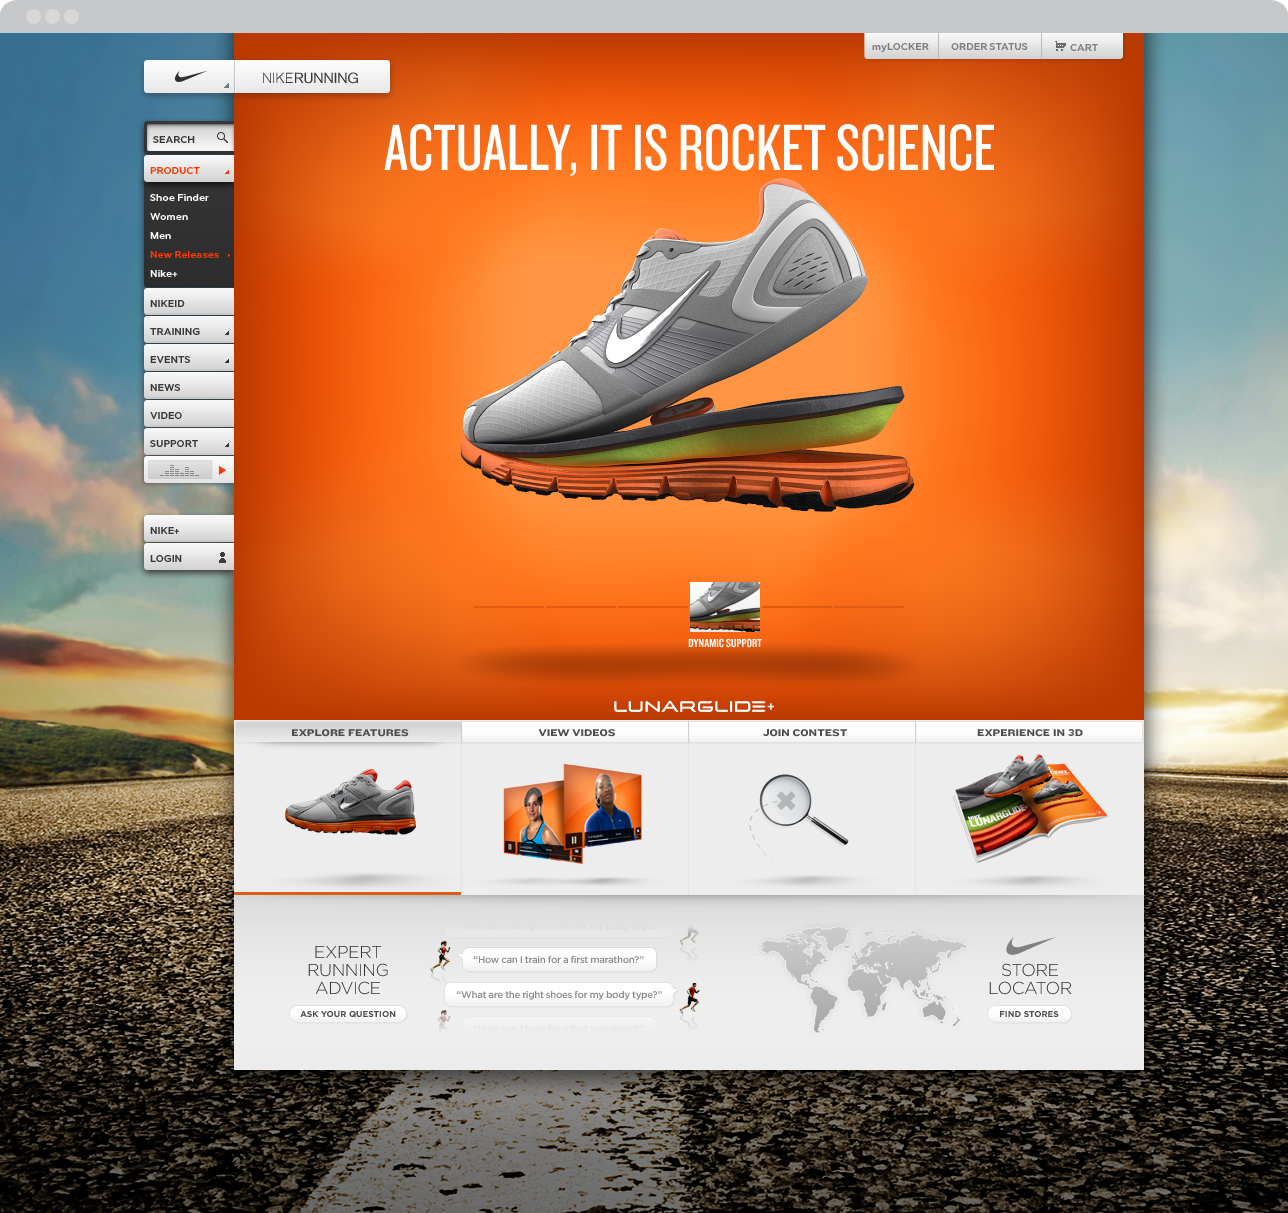Click "How can I train for a first marathon?"
Viewport: 1288px width, 1213px height.
[558, 959]
